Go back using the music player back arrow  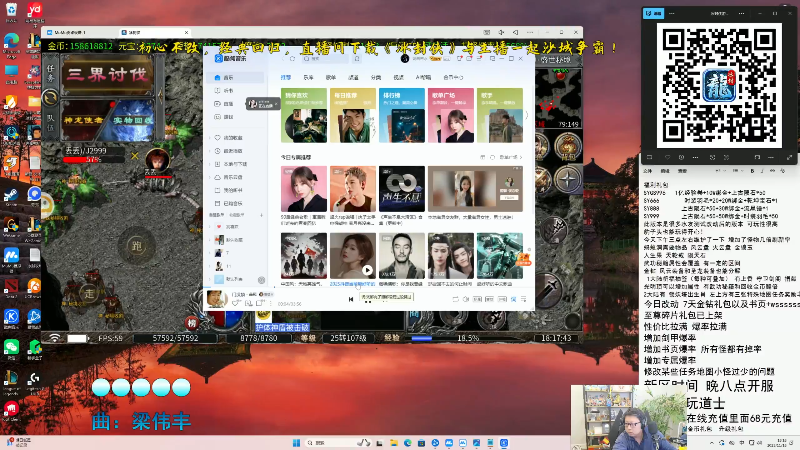point(283,59)
